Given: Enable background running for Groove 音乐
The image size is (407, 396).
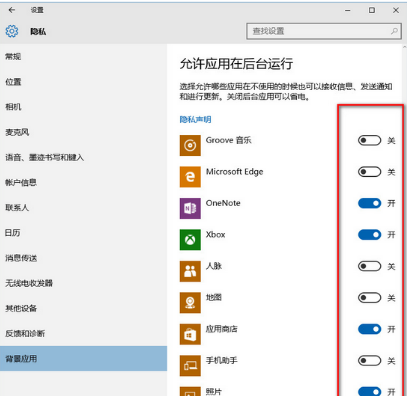Looking at the screenshot, I should click(x=369, y=140).
